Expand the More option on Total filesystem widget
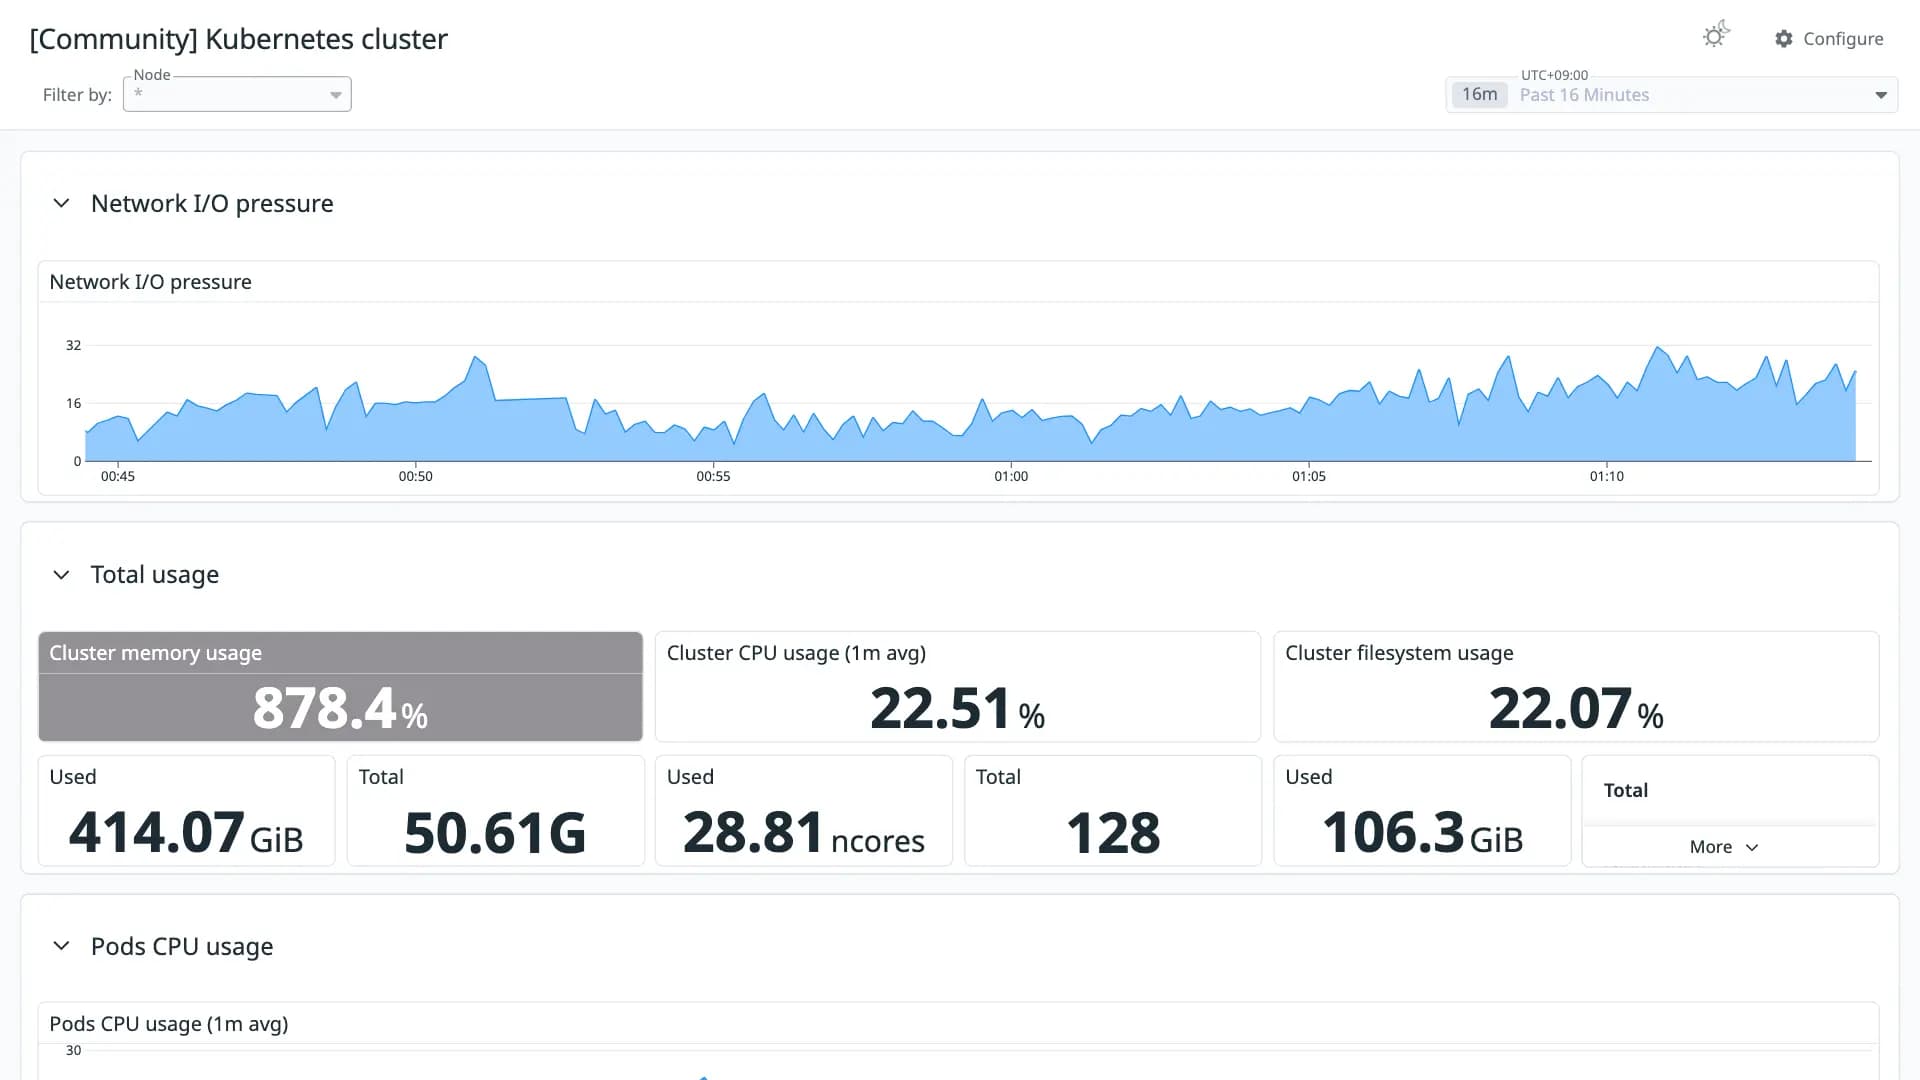Image resolution: width=1920 pixels, height=1080 pixels. 1724,847
